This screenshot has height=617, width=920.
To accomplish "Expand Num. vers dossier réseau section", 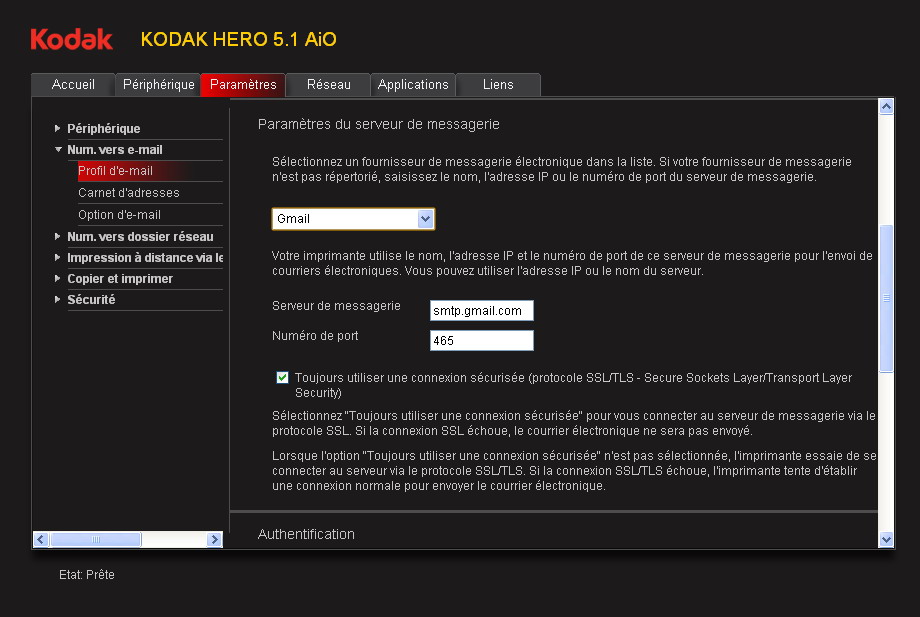I will click(139, 236).
